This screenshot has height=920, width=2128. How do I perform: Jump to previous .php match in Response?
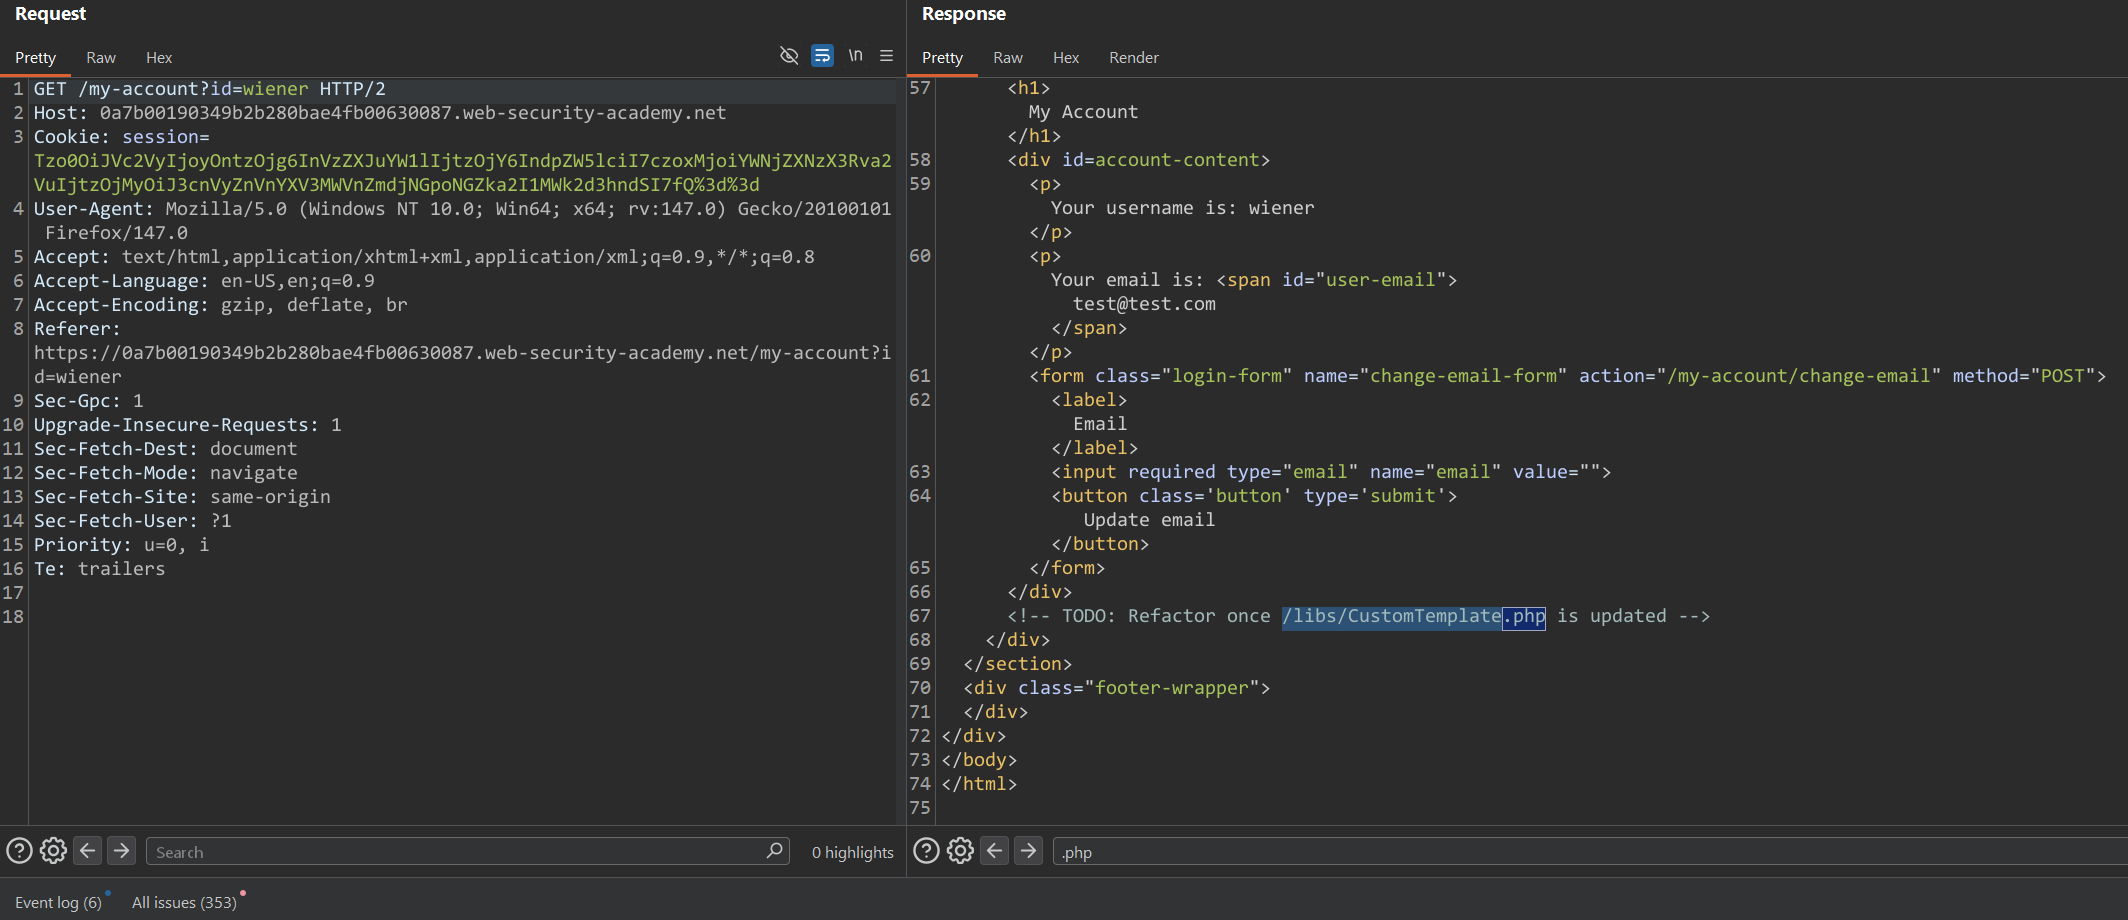point(994,851)
